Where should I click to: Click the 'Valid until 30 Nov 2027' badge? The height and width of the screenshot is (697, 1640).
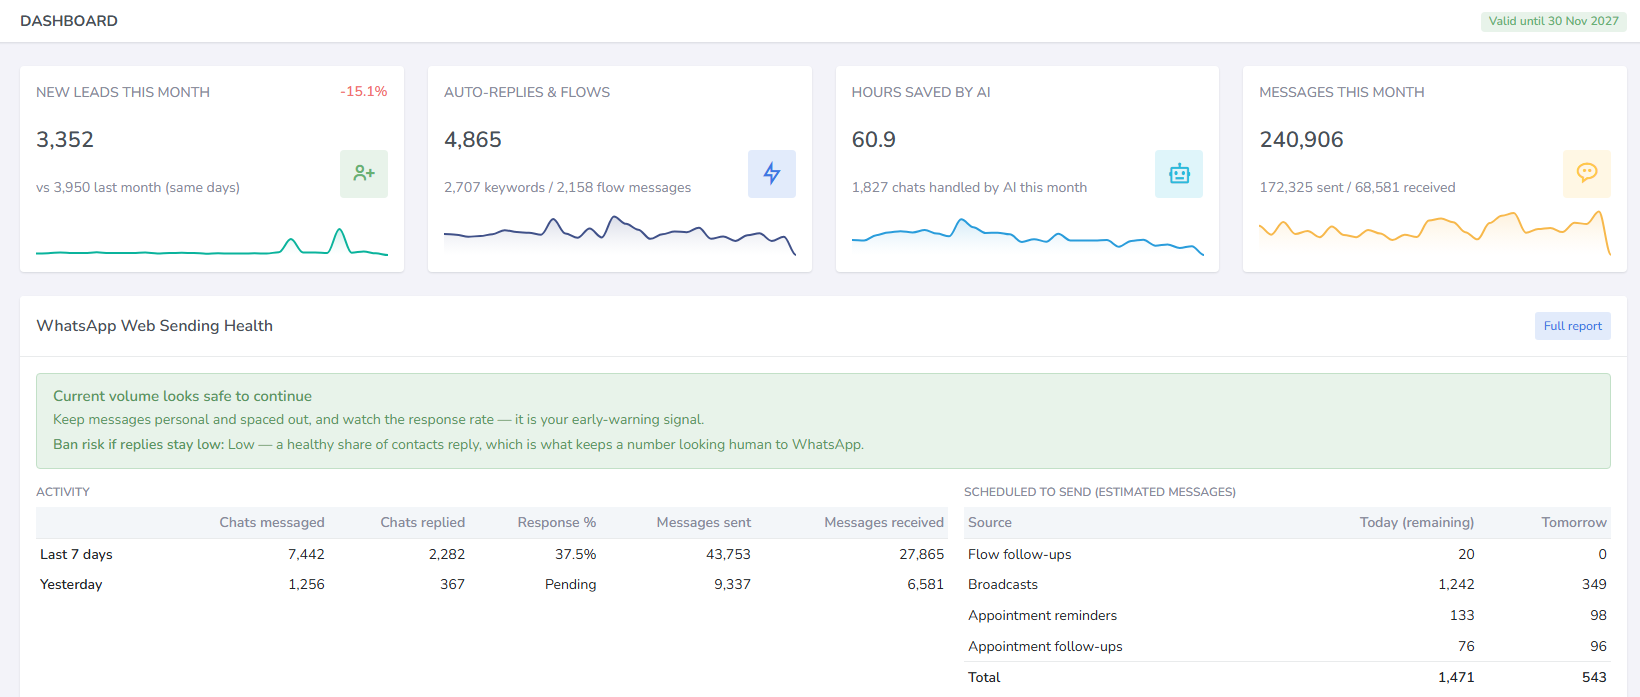pyautogui.click(x=1554, y=21)
